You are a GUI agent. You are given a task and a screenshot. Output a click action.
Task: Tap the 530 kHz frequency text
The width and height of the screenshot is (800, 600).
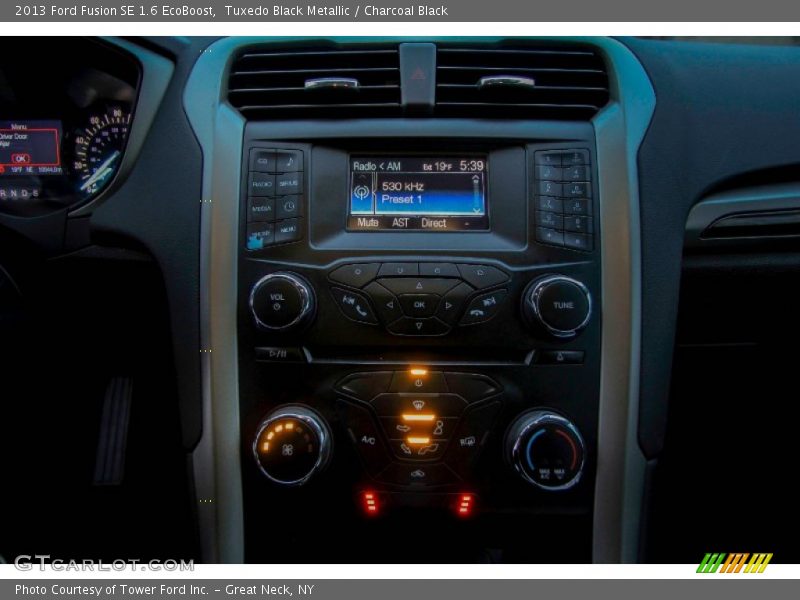coord(403,186)
